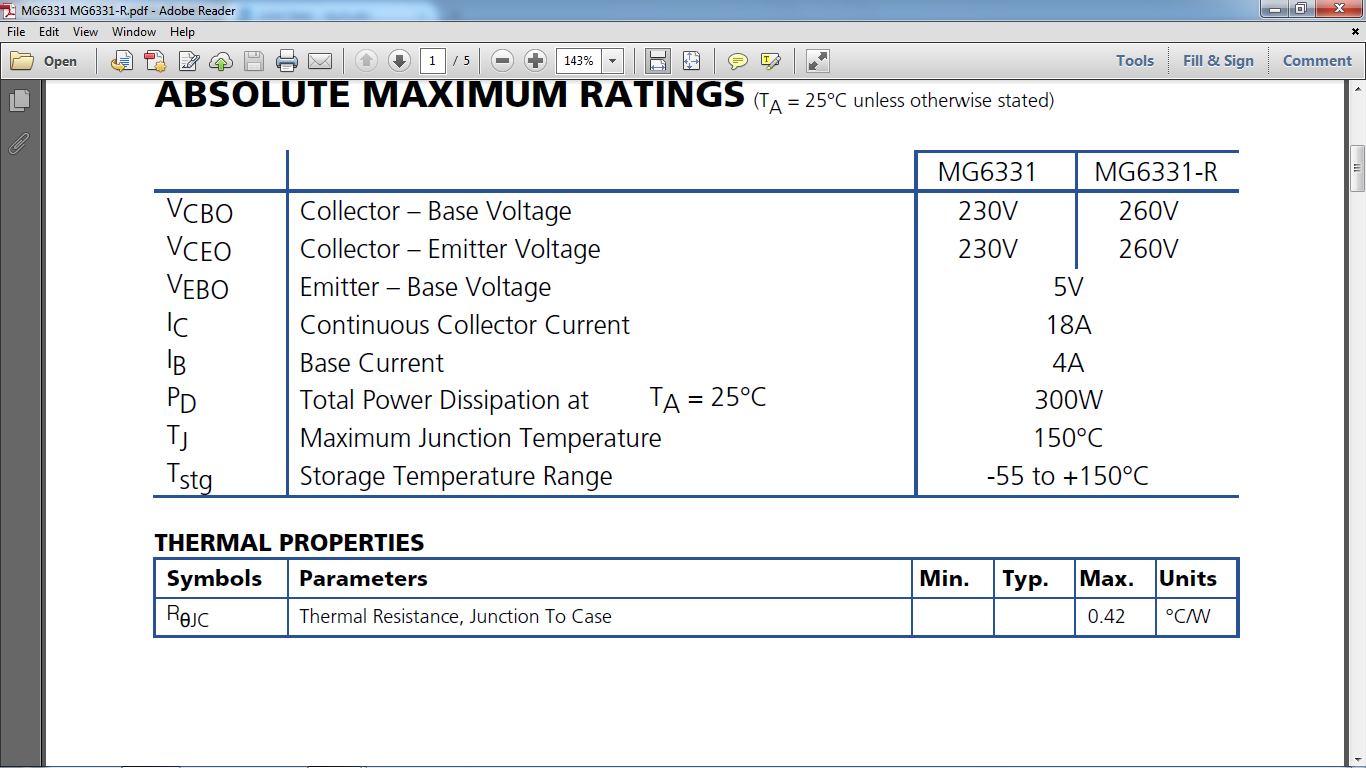Click the fit width scrolling icon
Image resolution: width=1366 pixels, height=768 pixels.
point(658,61)
